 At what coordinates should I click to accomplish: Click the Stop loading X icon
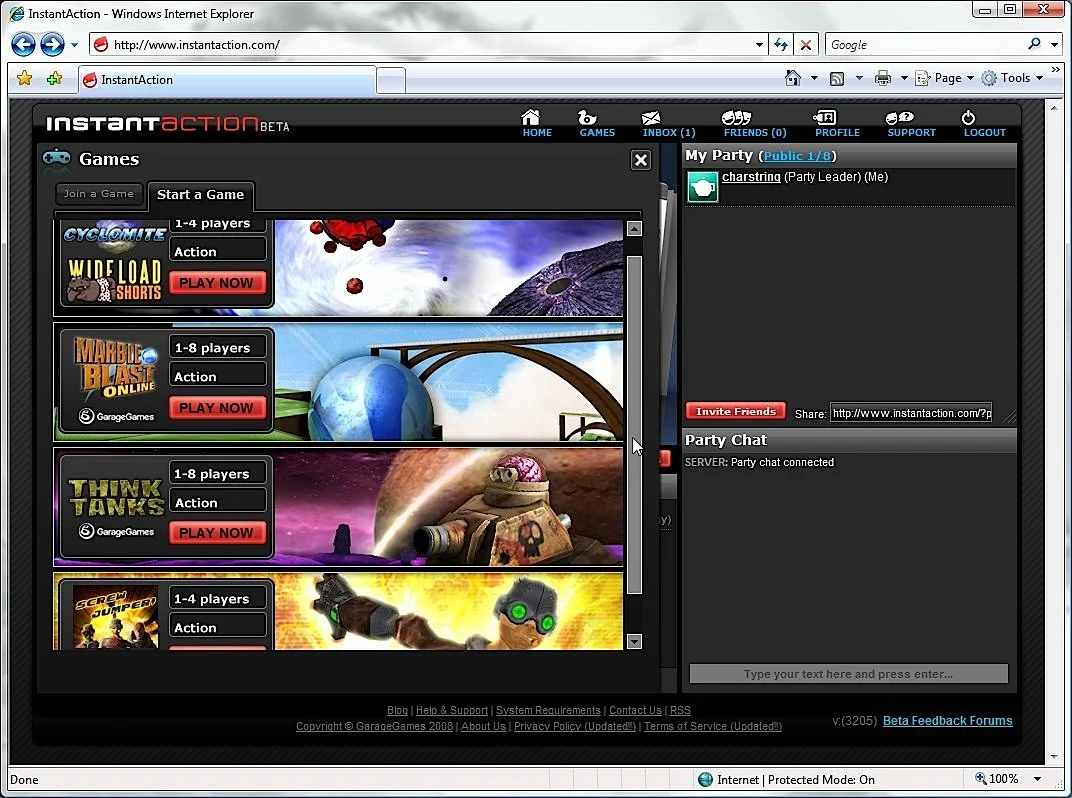click(806, 45)
